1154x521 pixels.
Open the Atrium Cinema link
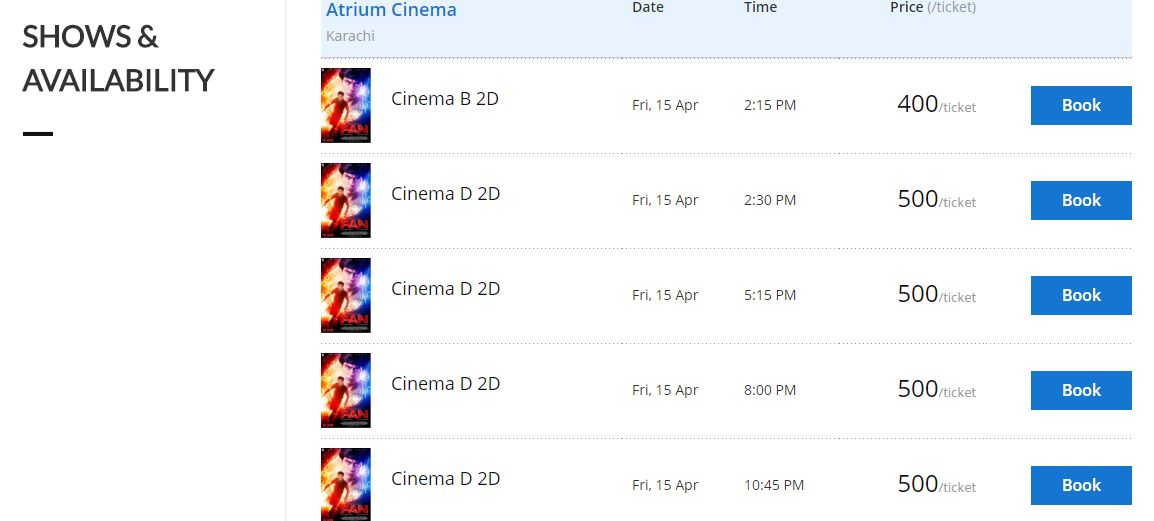pos(391,10)
